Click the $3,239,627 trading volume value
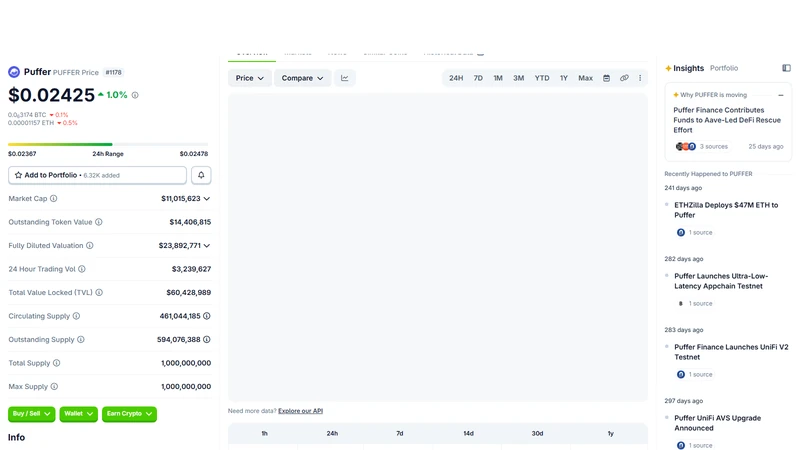The width and height of the screenshot is (800, 450). point(191,269)
